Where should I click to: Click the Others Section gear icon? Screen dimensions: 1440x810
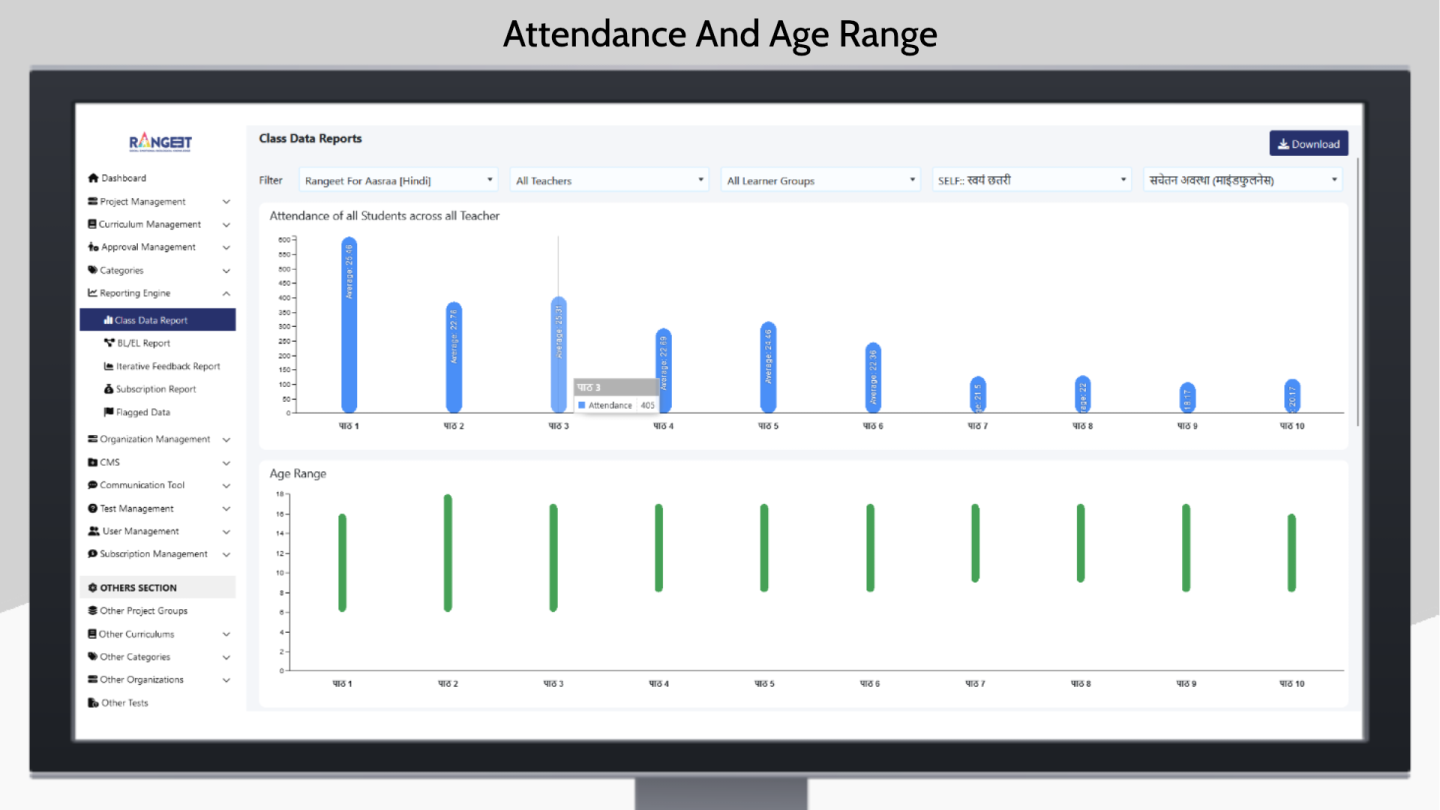coord(93,588)
